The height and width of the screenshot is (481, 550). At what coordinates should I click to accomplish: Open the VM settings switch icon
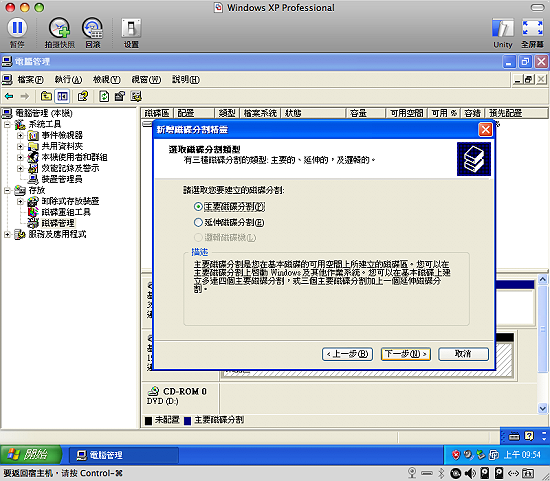tap(131, 28)
